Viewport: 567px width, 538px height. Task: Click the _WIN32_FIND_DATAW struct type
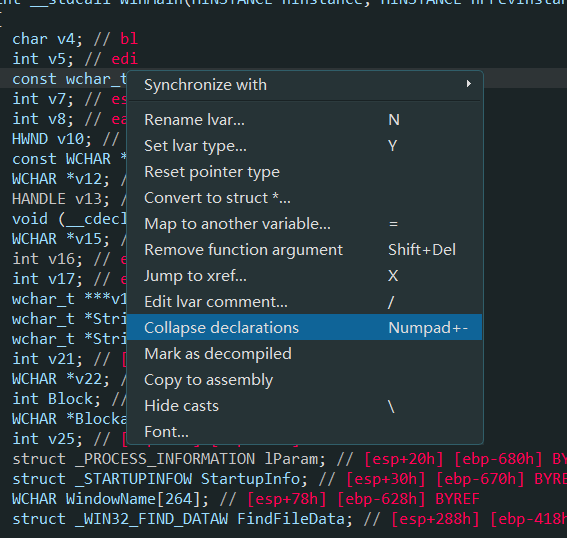coord(152,519)
